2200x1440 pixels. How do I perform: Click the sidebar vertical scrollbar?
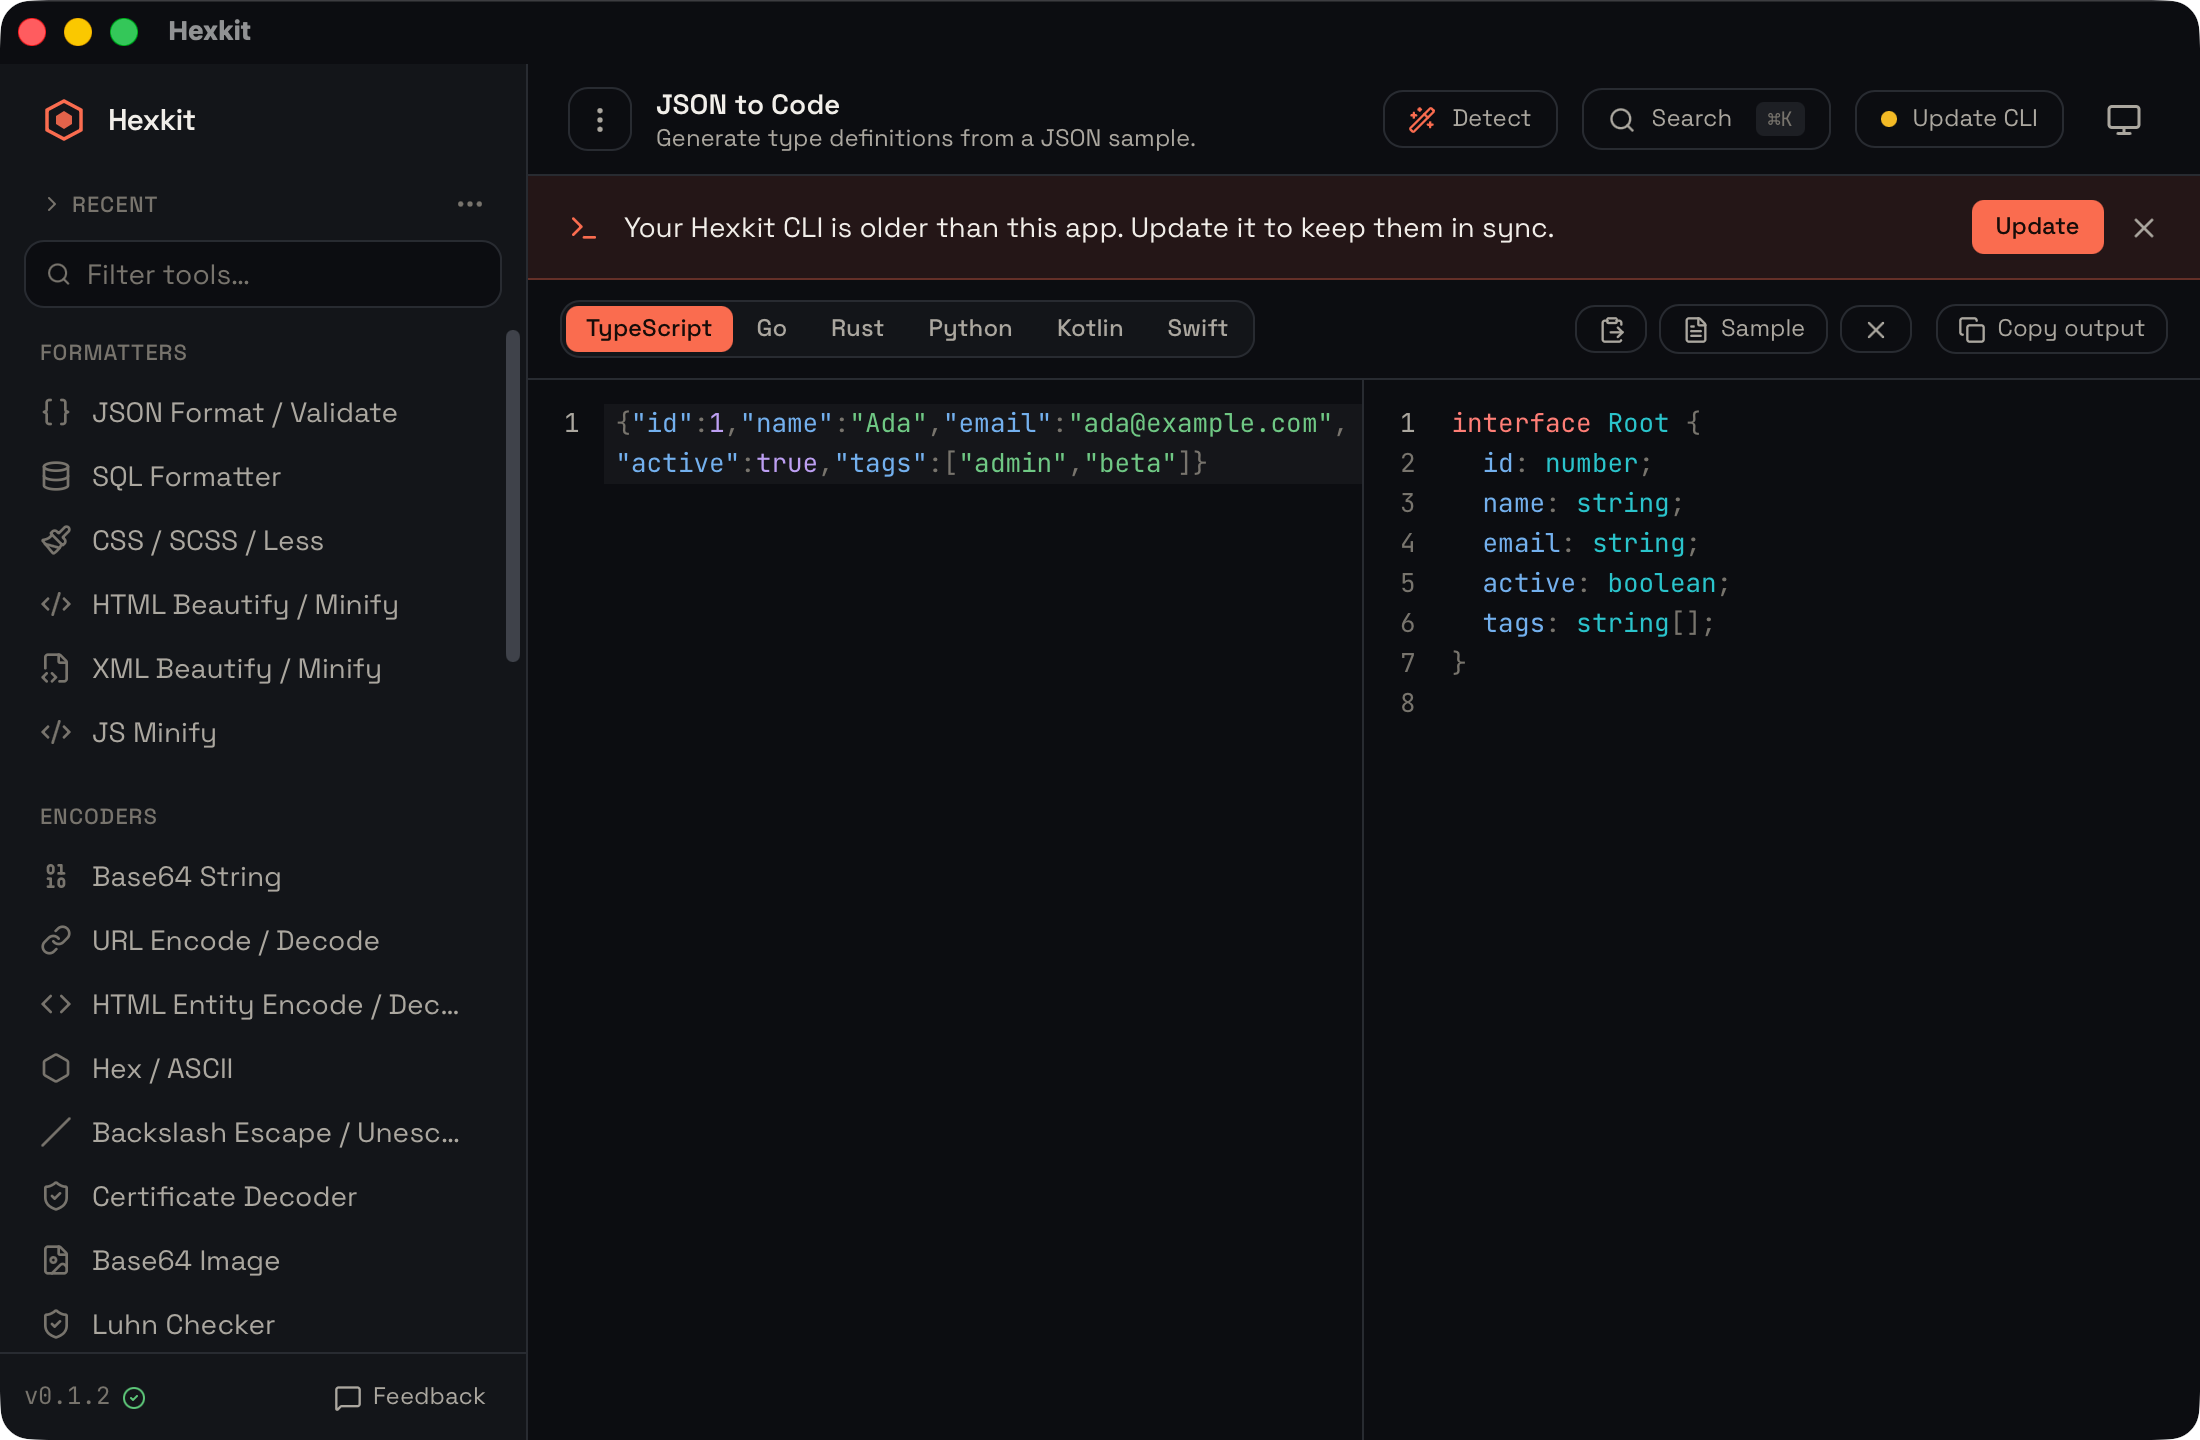tap(513, 496)
